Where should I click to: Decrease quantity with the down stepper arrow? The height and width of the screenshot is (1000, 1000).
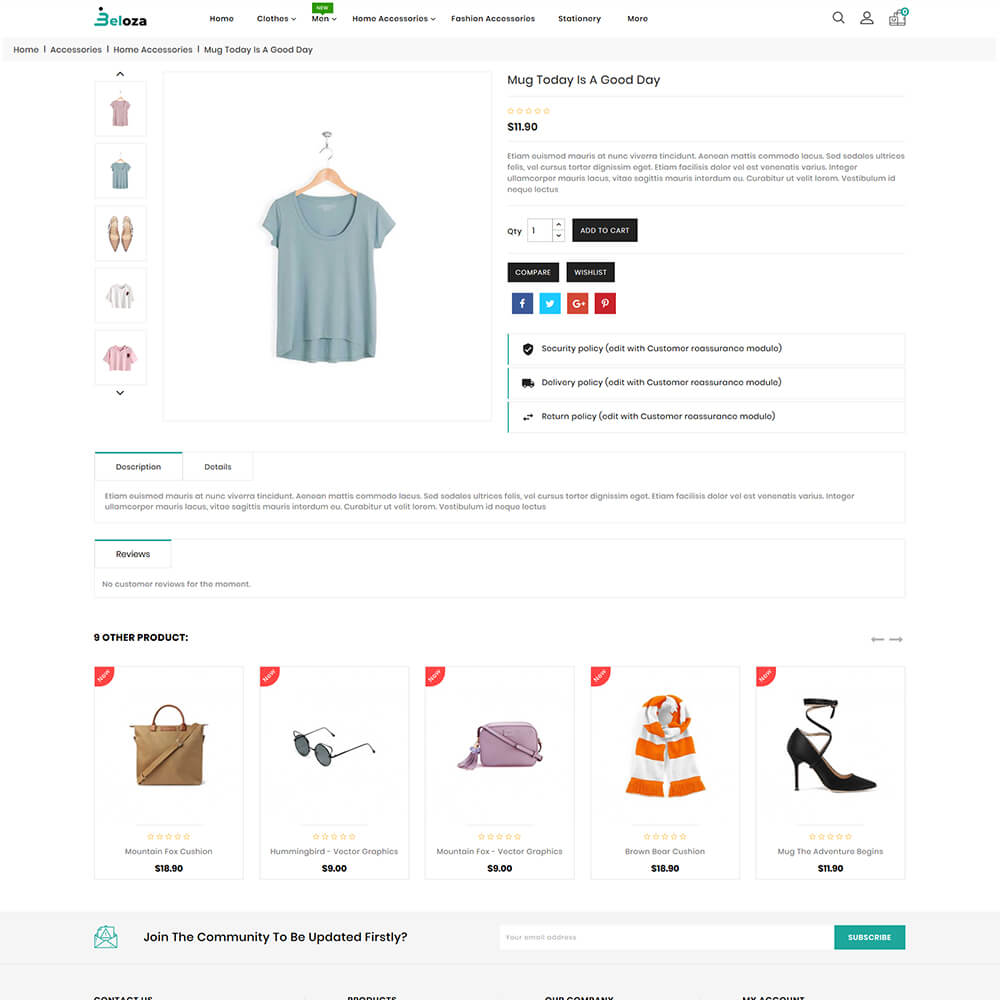[x=558, y=235]
